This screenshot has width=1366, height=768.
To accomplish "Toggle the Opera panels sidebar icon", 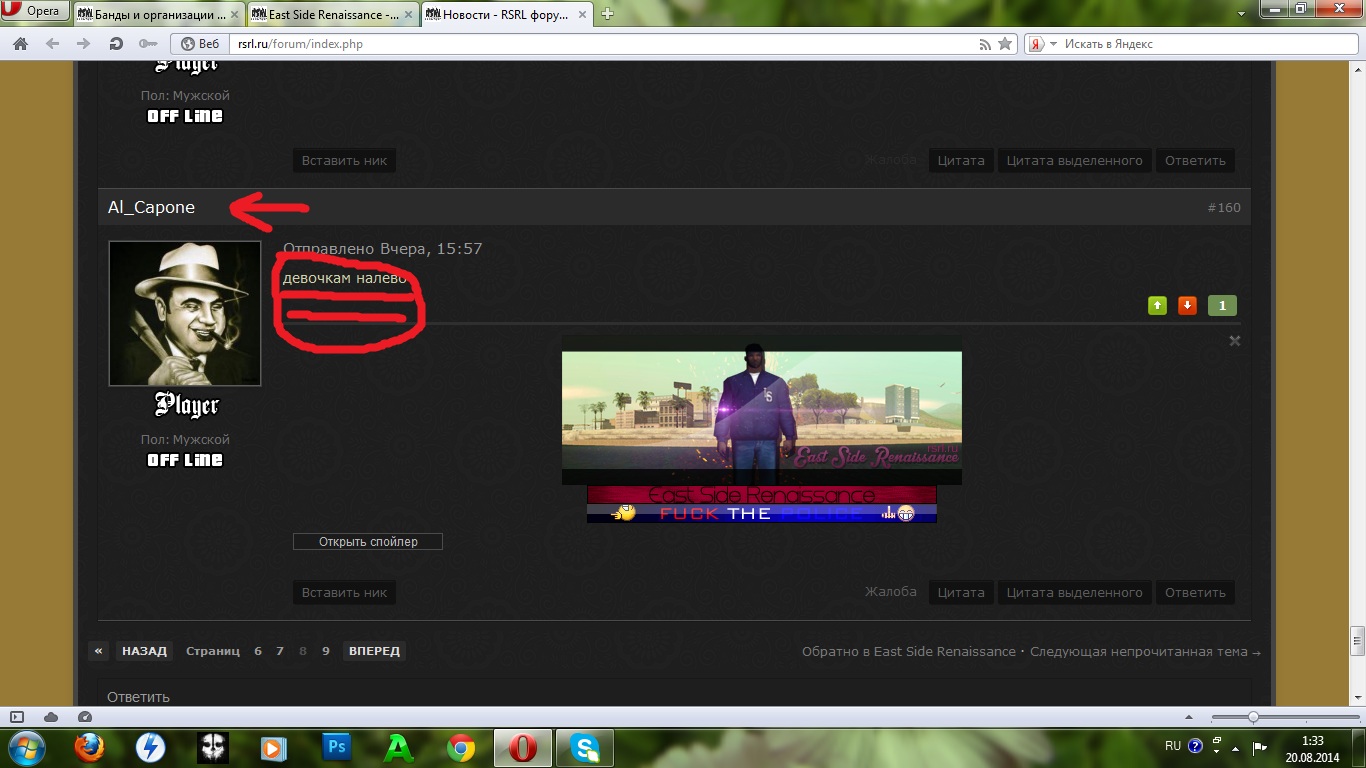I will tap(17, 717).
